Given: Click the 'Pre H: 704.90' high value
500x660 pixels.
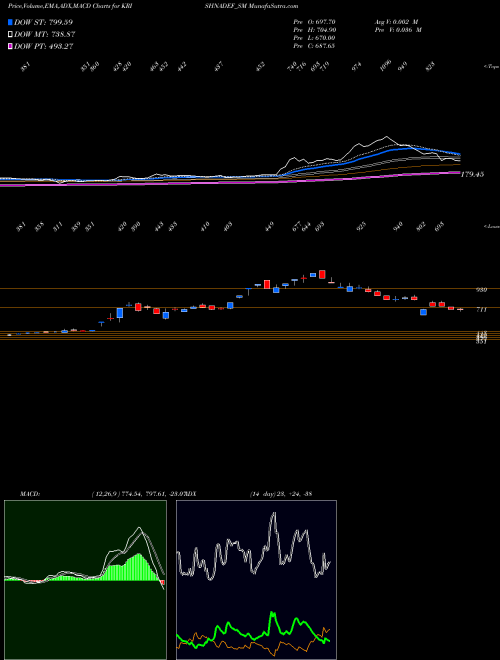Looking at the screenshot, I should click(x=314, y=30).
